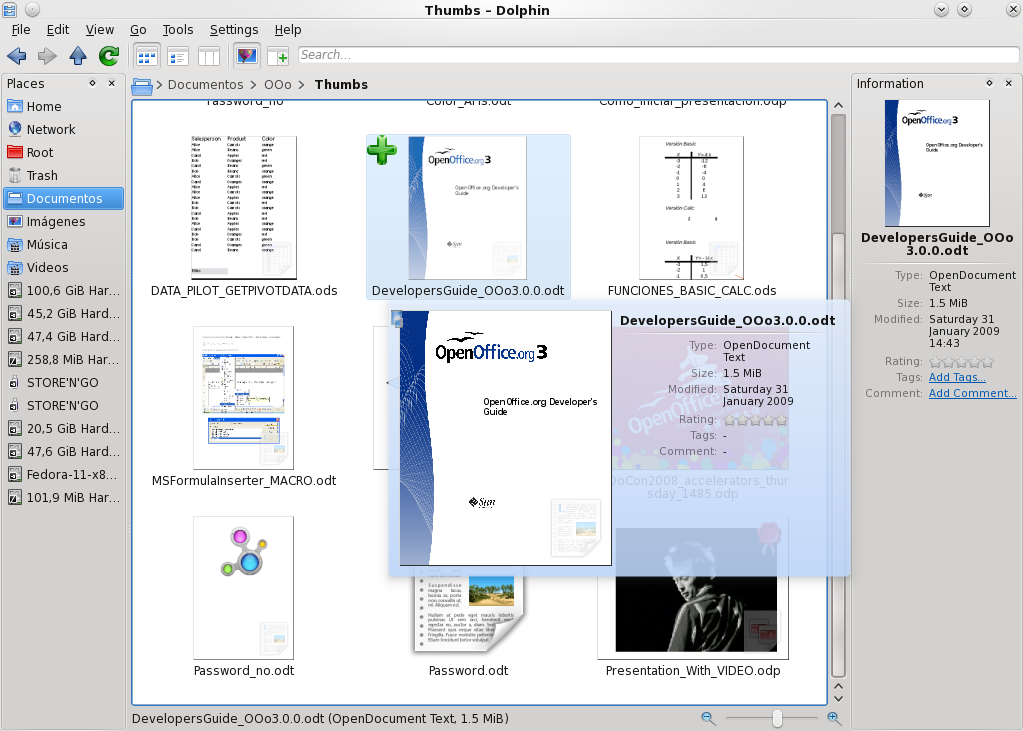This screenshot has width=1023, height=731.
Task: Click Add Comment link
Action: (x=972, y=393)
